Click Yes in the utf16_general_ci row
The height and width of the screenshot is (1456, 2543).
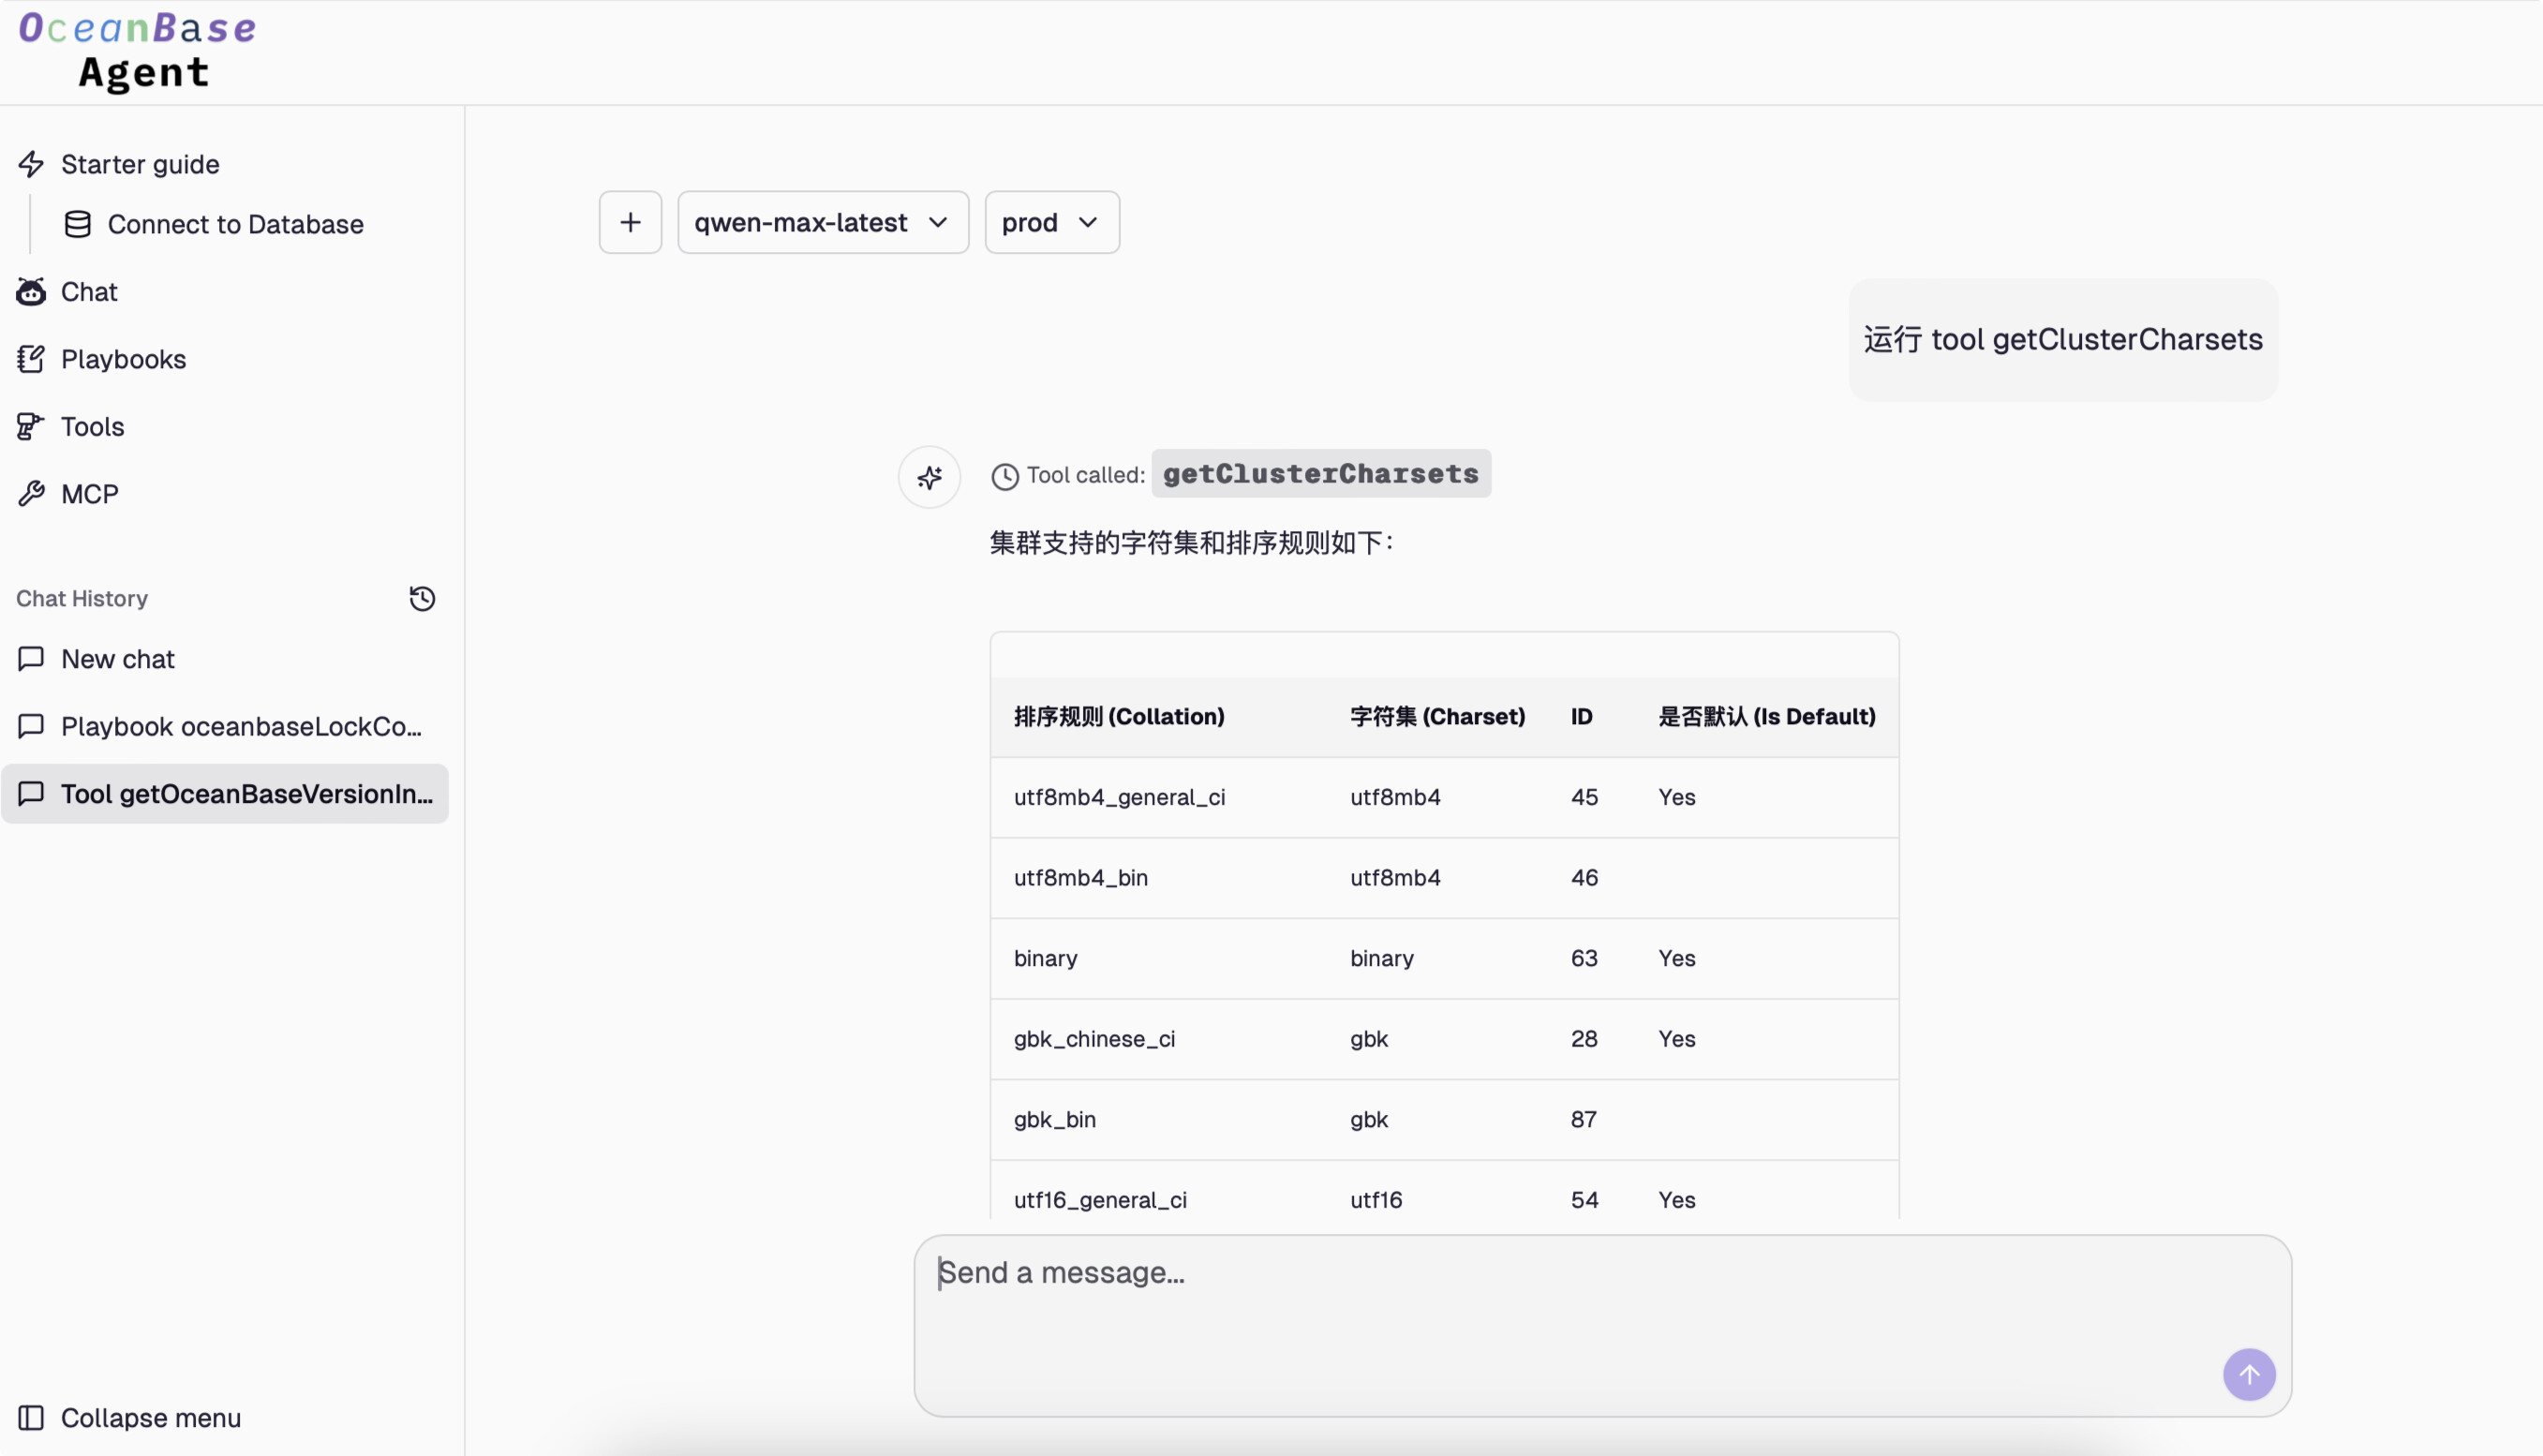[1676, 1199]
